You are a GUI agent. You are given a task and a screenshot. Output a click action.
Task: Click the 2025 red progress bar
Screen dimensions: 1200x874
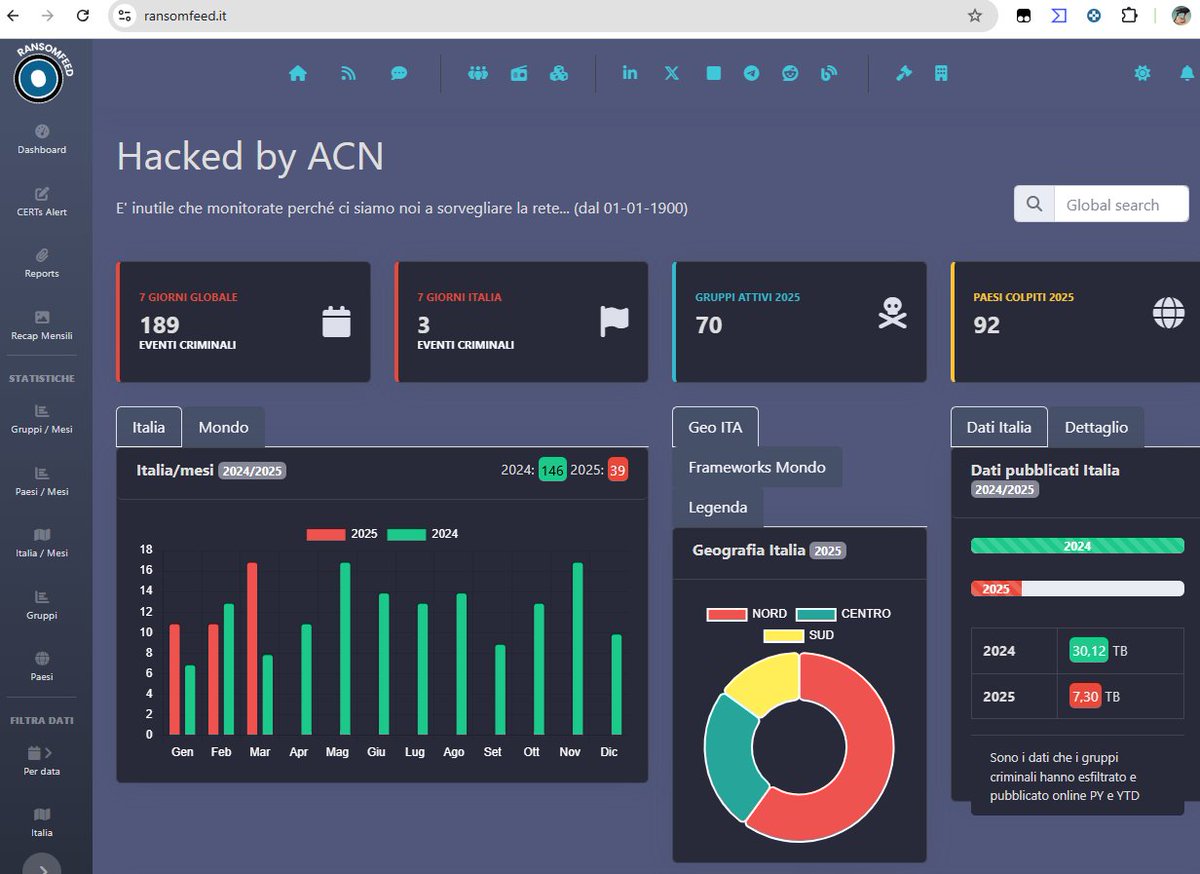(x=996, y=589)
